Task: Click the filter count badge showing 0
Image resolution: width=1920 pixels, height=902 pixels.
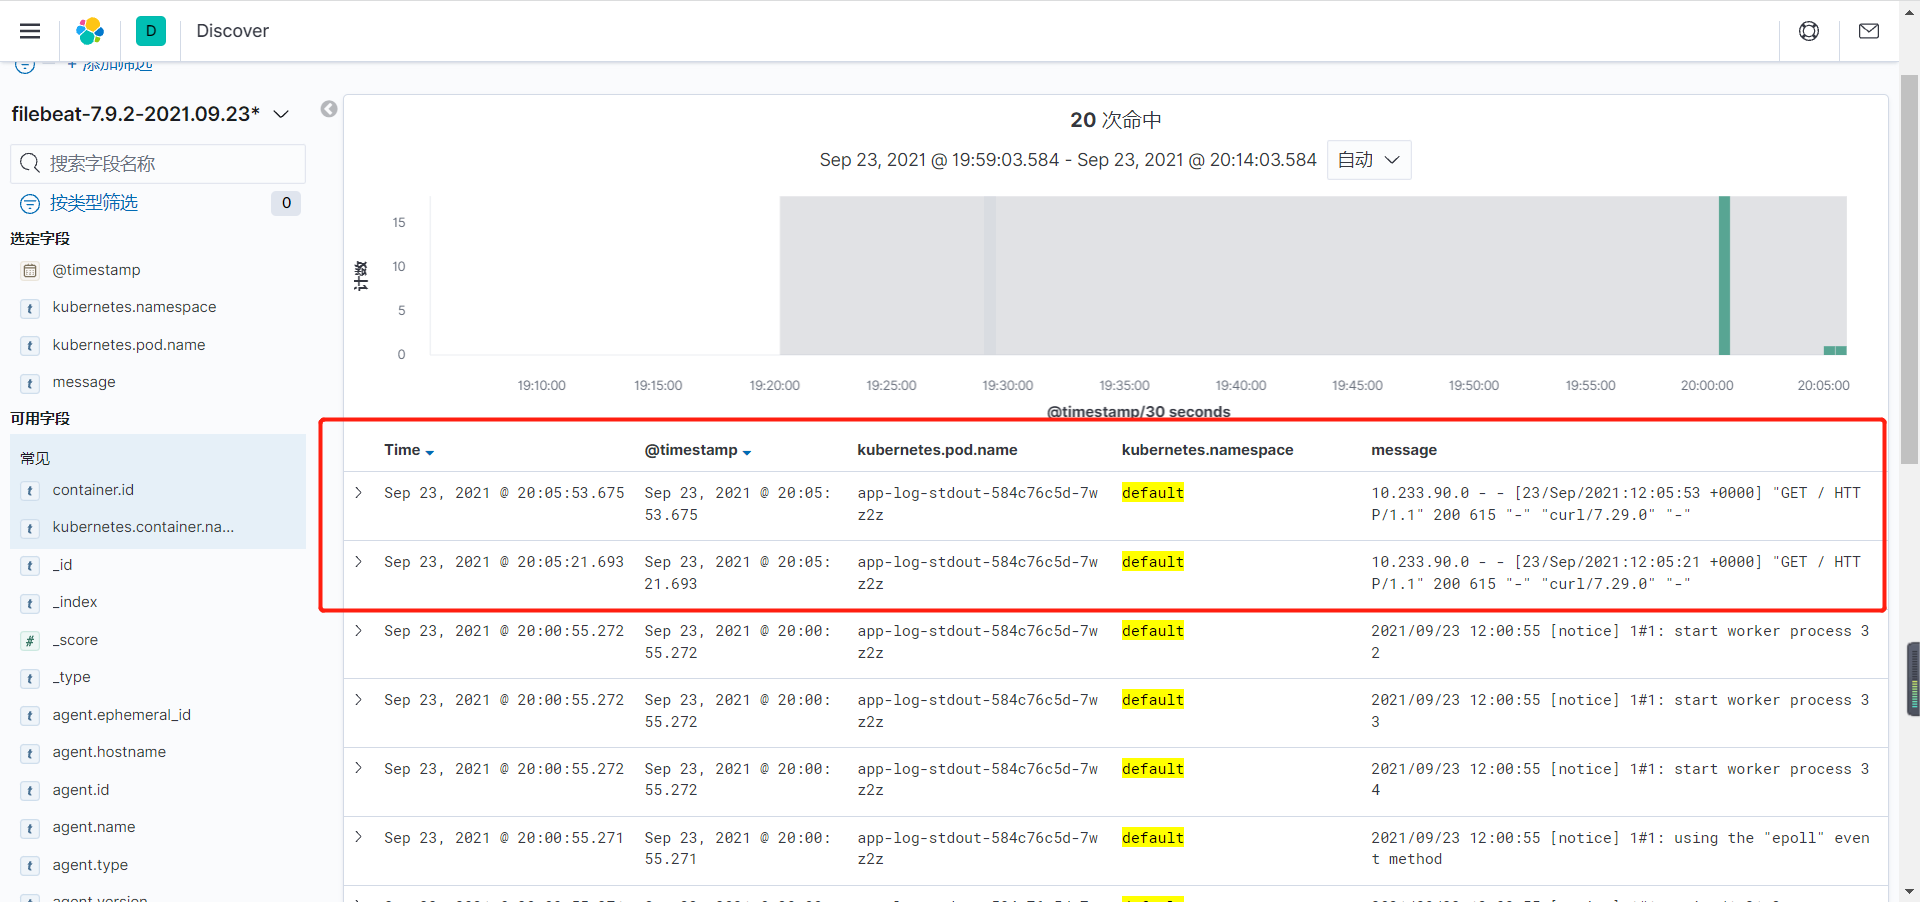Action: tap(286, 203)
